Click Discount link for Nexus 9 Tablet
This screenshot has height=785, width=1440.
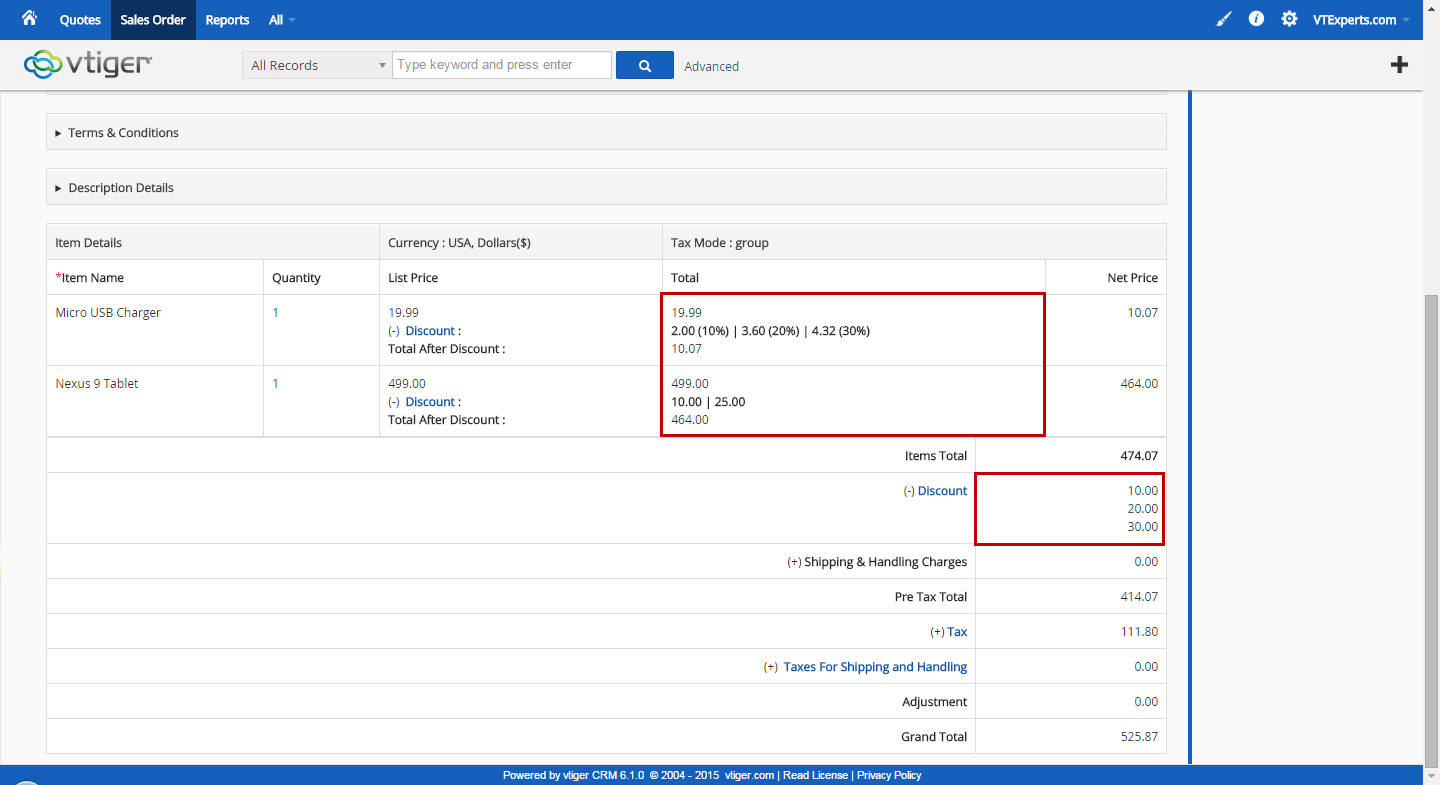coord(430,402)
